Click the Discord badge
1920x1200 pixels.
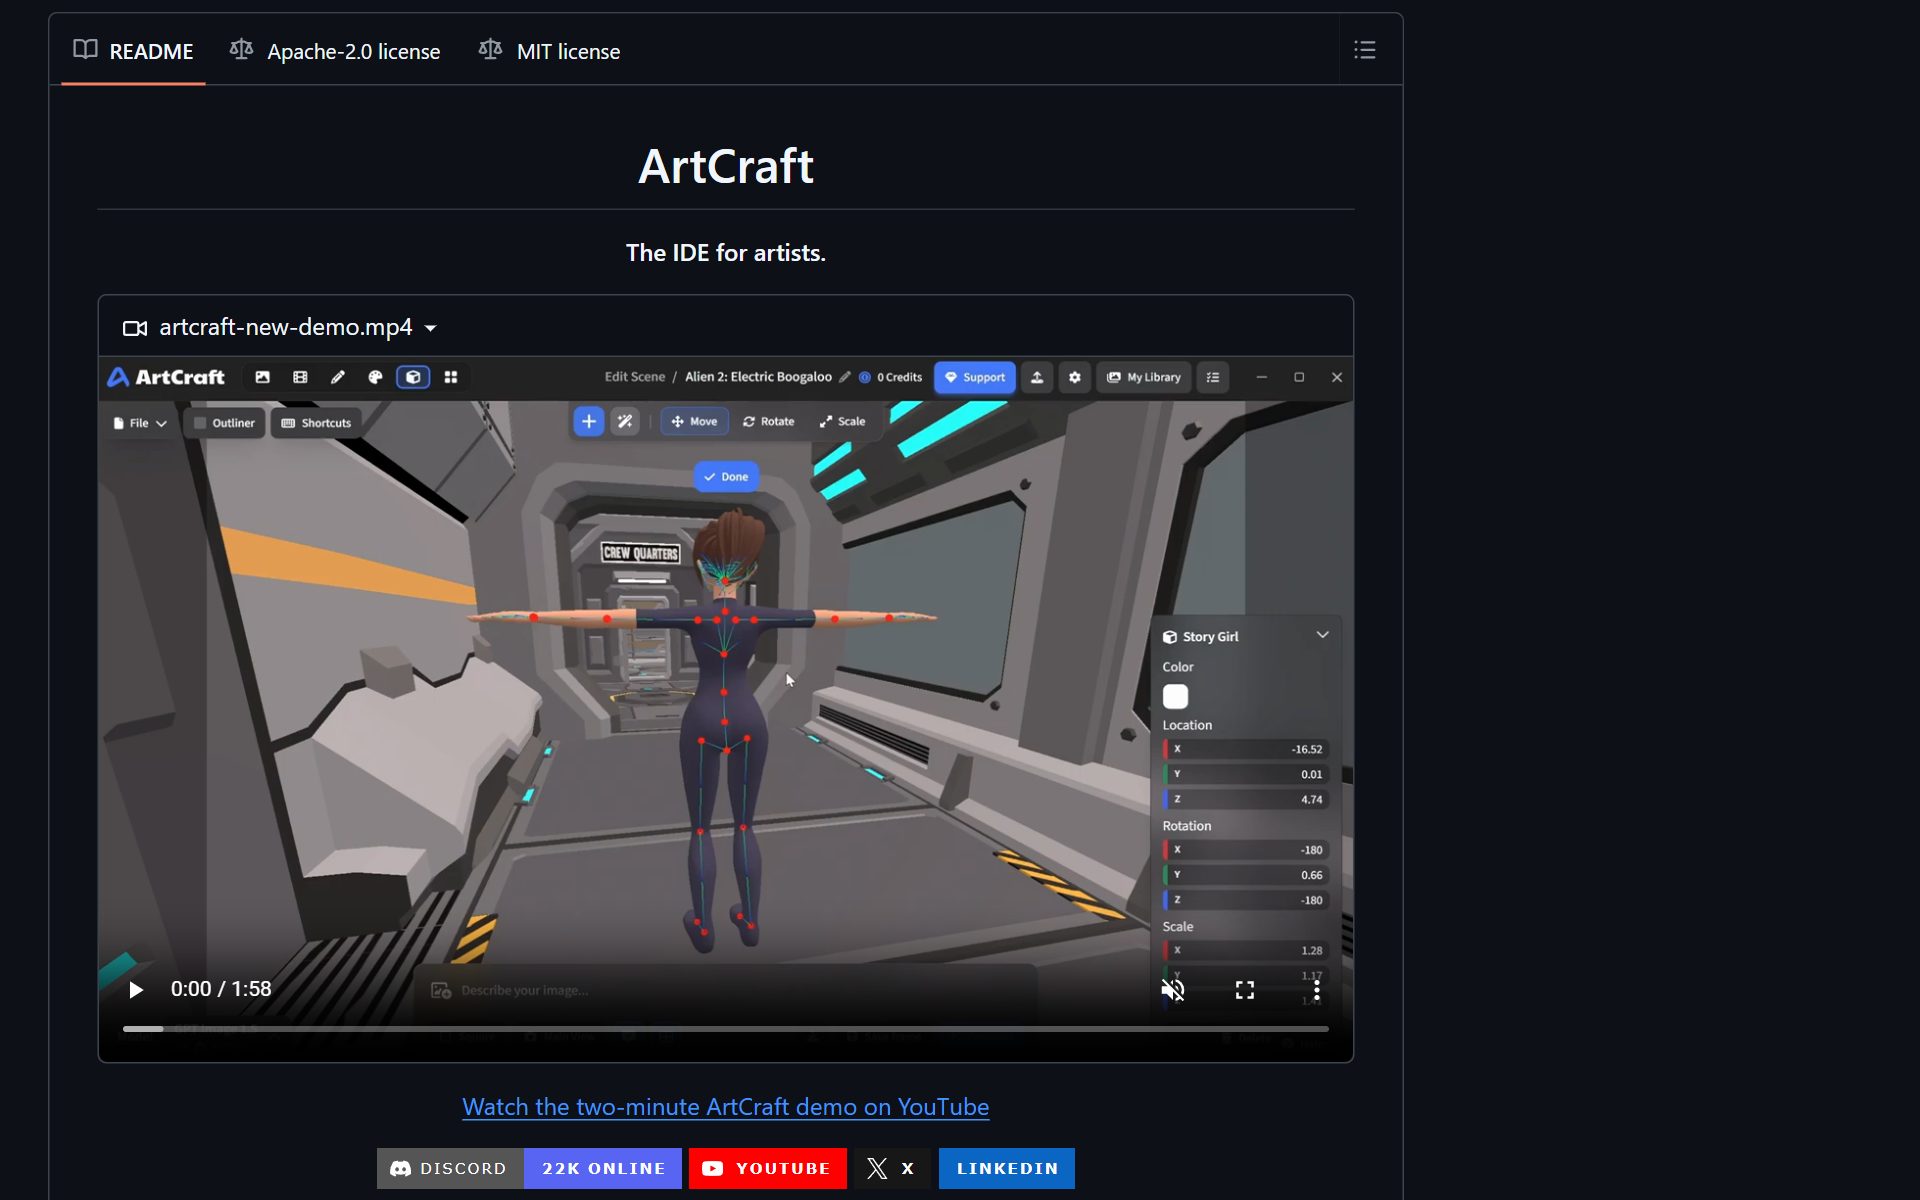click(529, 1168)
